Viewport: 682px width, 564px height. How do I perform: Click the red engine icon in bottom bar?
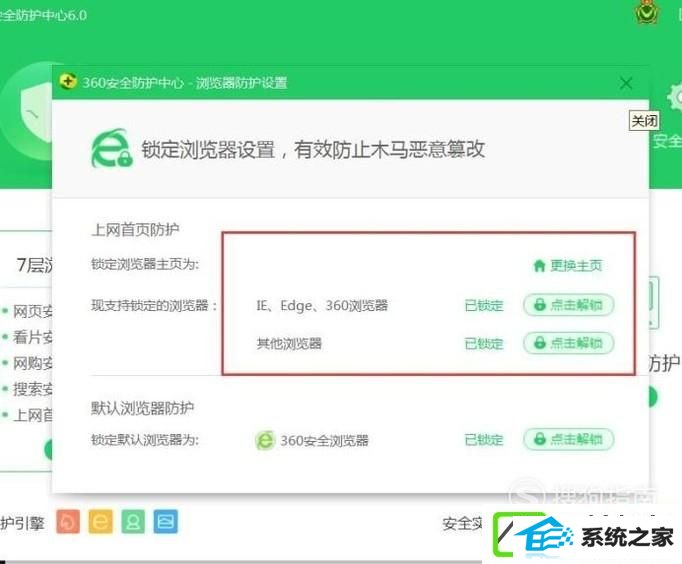68,521
